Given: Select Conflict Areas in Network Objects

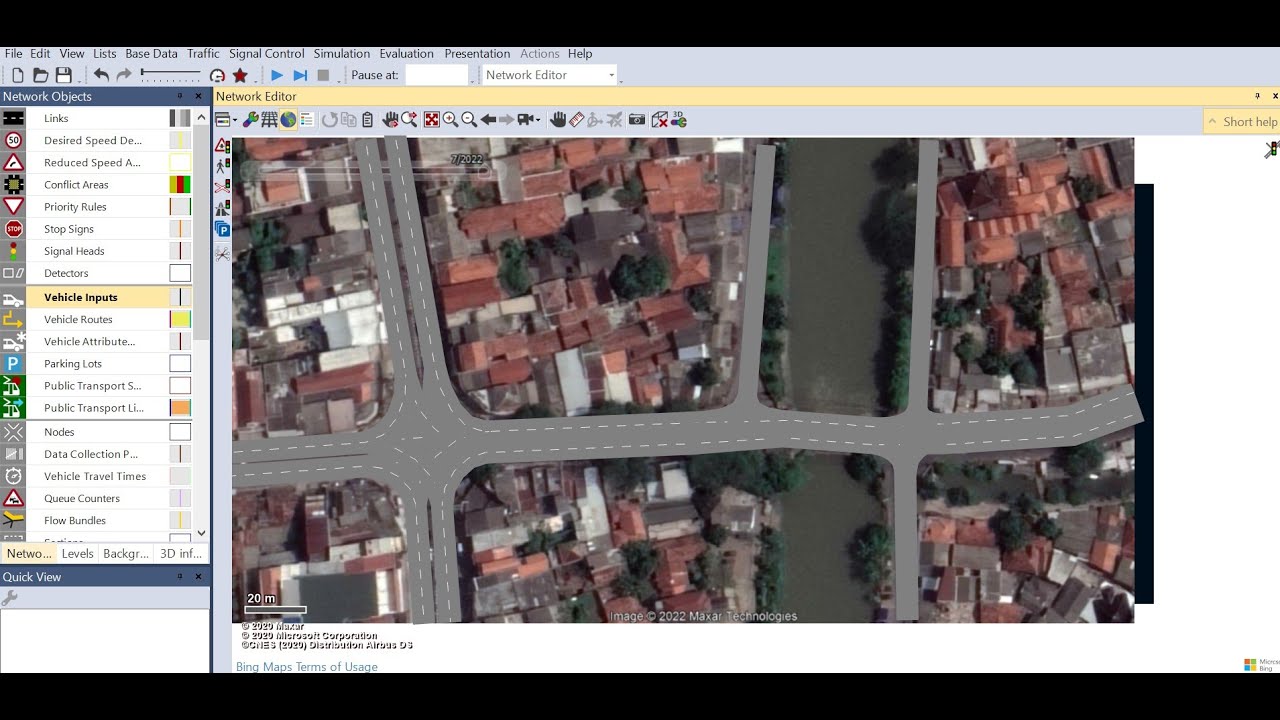Looking at the screenshot, I should (x=76, y=185).
